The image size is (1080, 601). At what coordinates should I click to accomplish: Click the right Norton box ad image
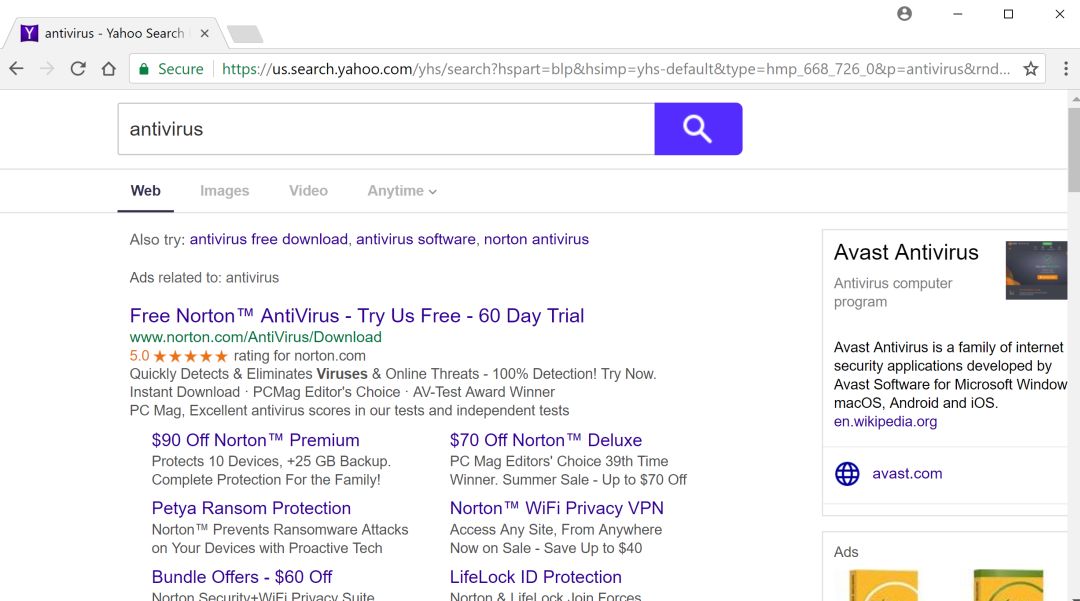[1008, 585]
